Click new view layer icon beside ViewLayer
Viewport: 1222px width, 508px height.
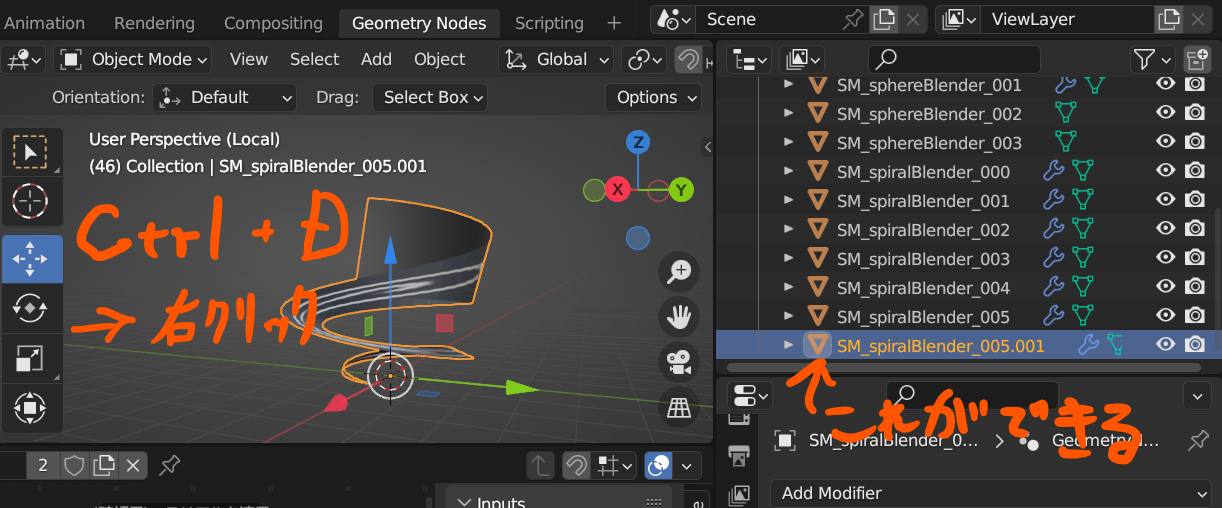1167,19
